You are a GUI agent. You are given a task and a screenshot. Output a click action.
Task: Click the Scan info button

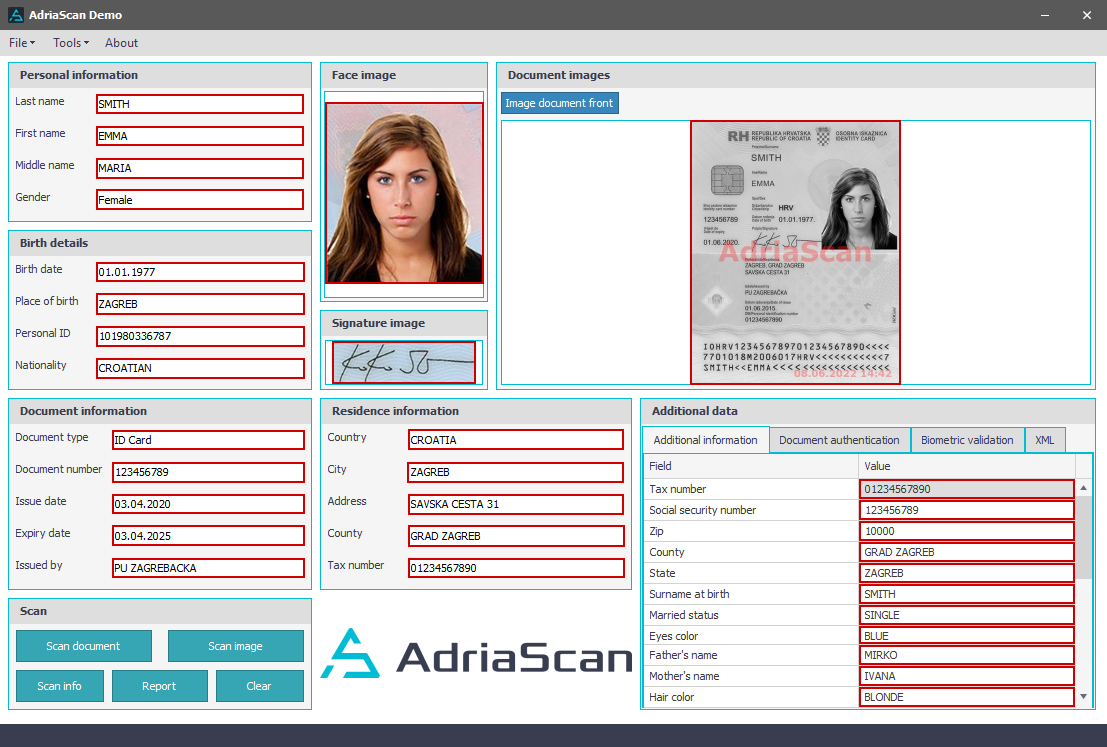(x=59, y=686)
